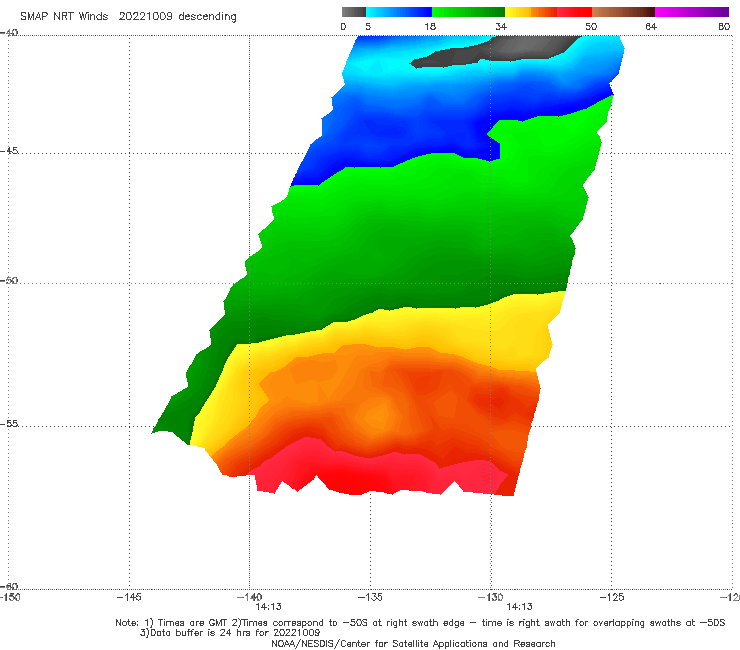Click the gray segment of the color bar

pos(354,12)
